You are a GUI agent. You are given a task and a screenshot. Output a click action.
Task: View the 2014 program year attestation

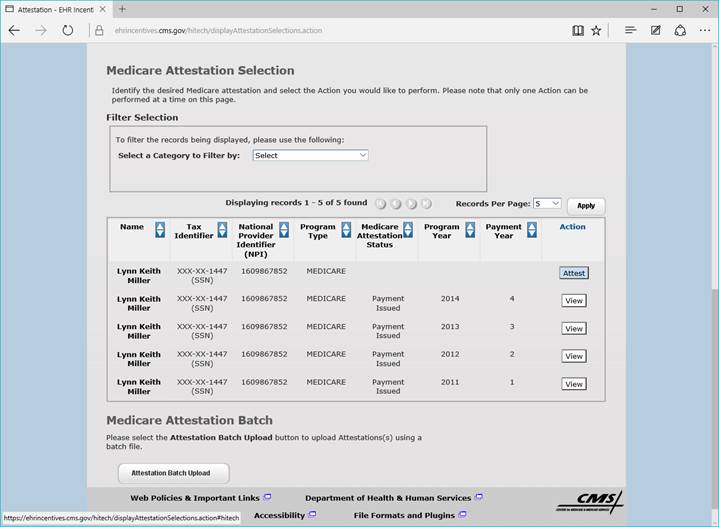[573, 301]
